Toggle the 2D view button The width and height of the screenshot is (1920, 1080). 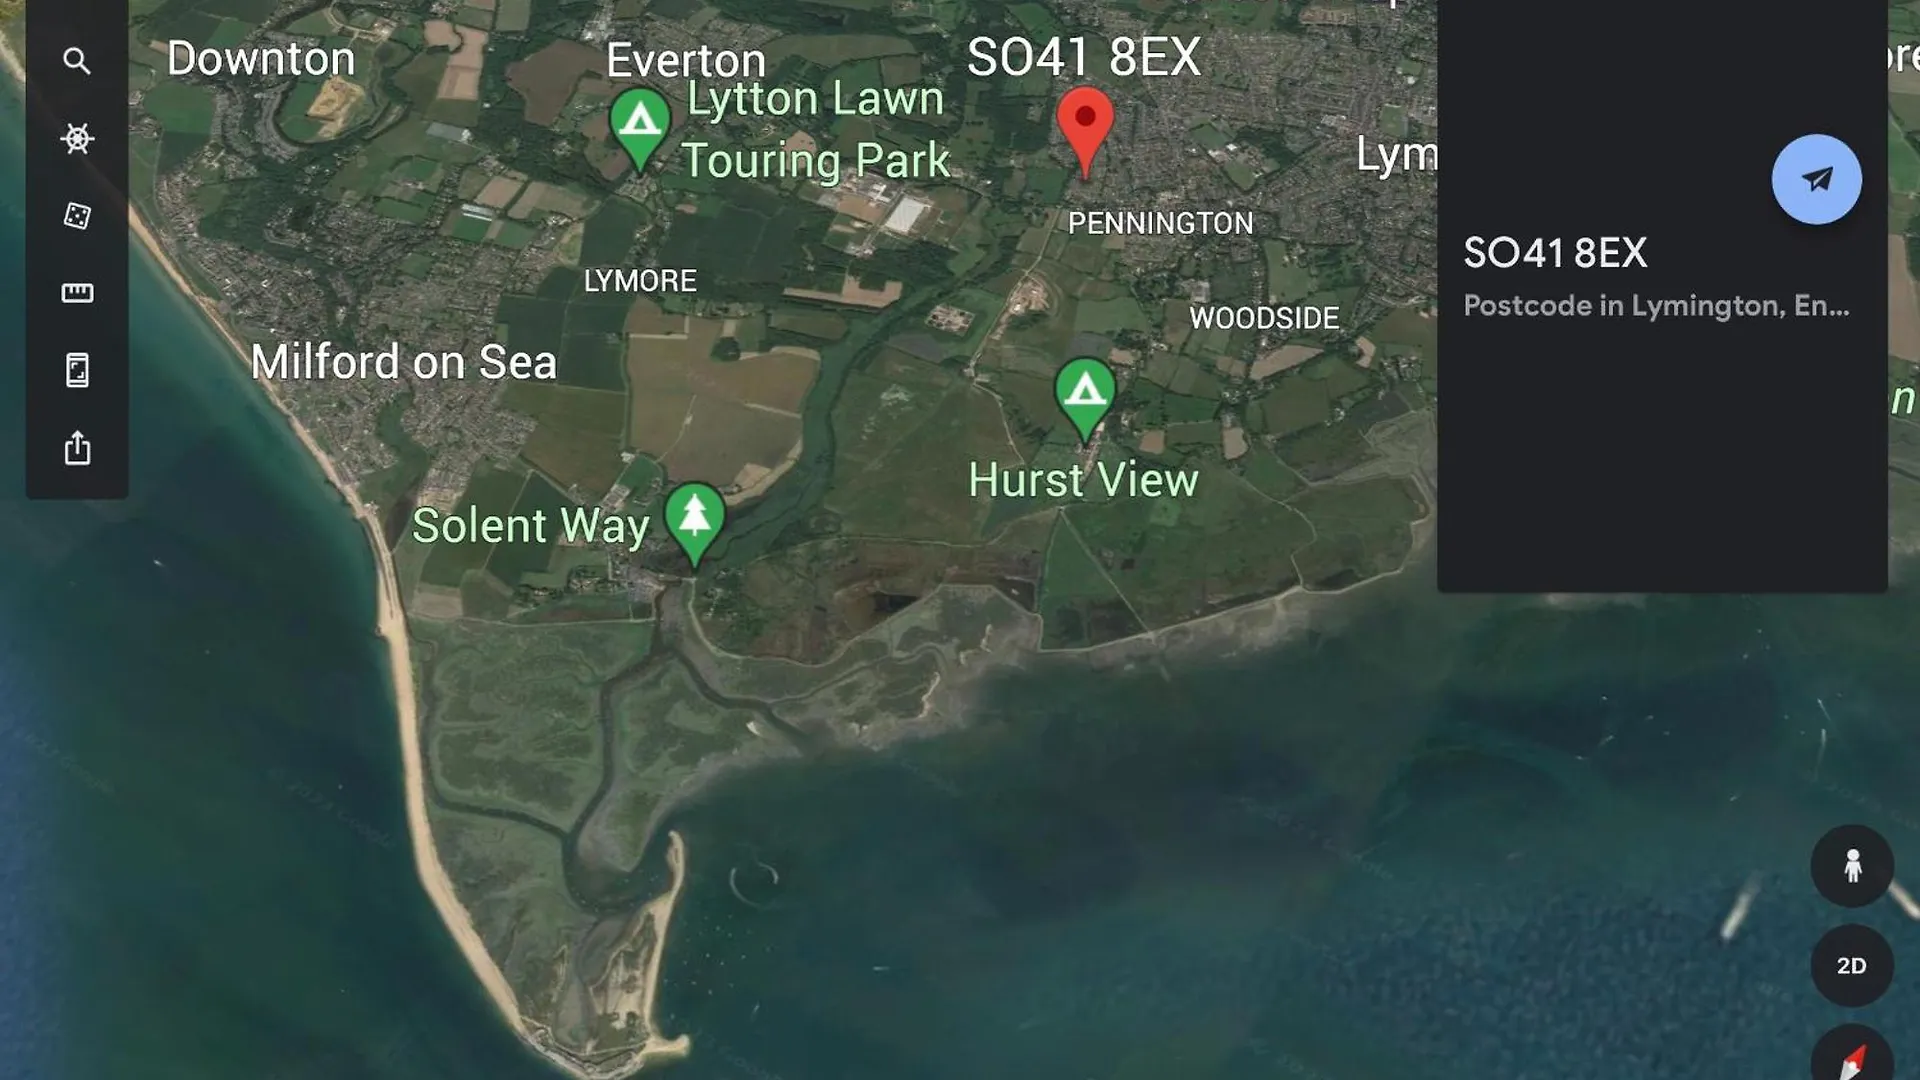(x=1851, y=965)
